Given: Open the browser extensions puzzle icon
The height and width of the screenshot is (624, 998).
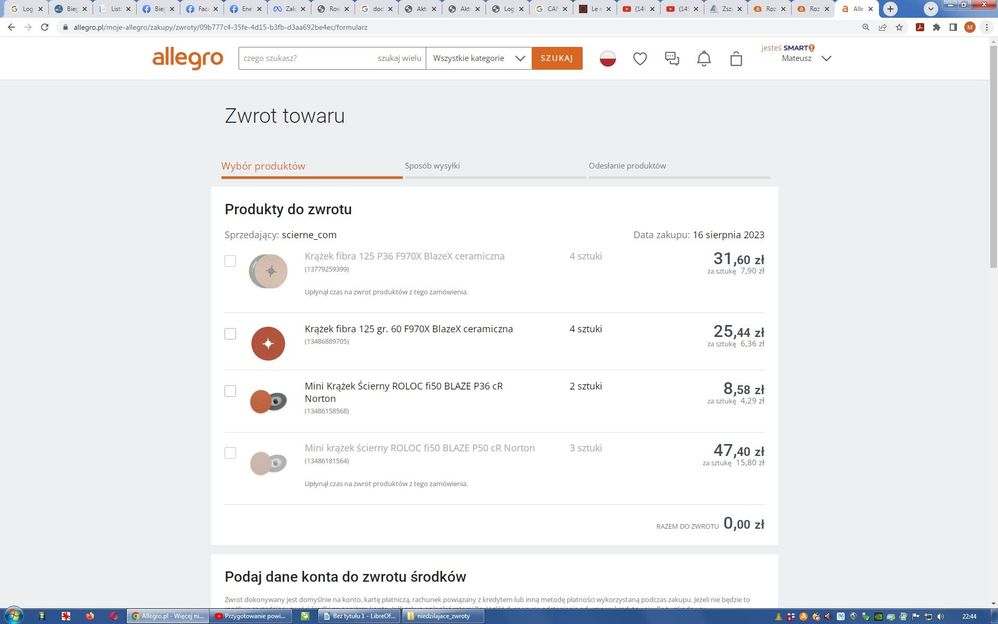Looking at the screenshot, I should tap(936, 27).
